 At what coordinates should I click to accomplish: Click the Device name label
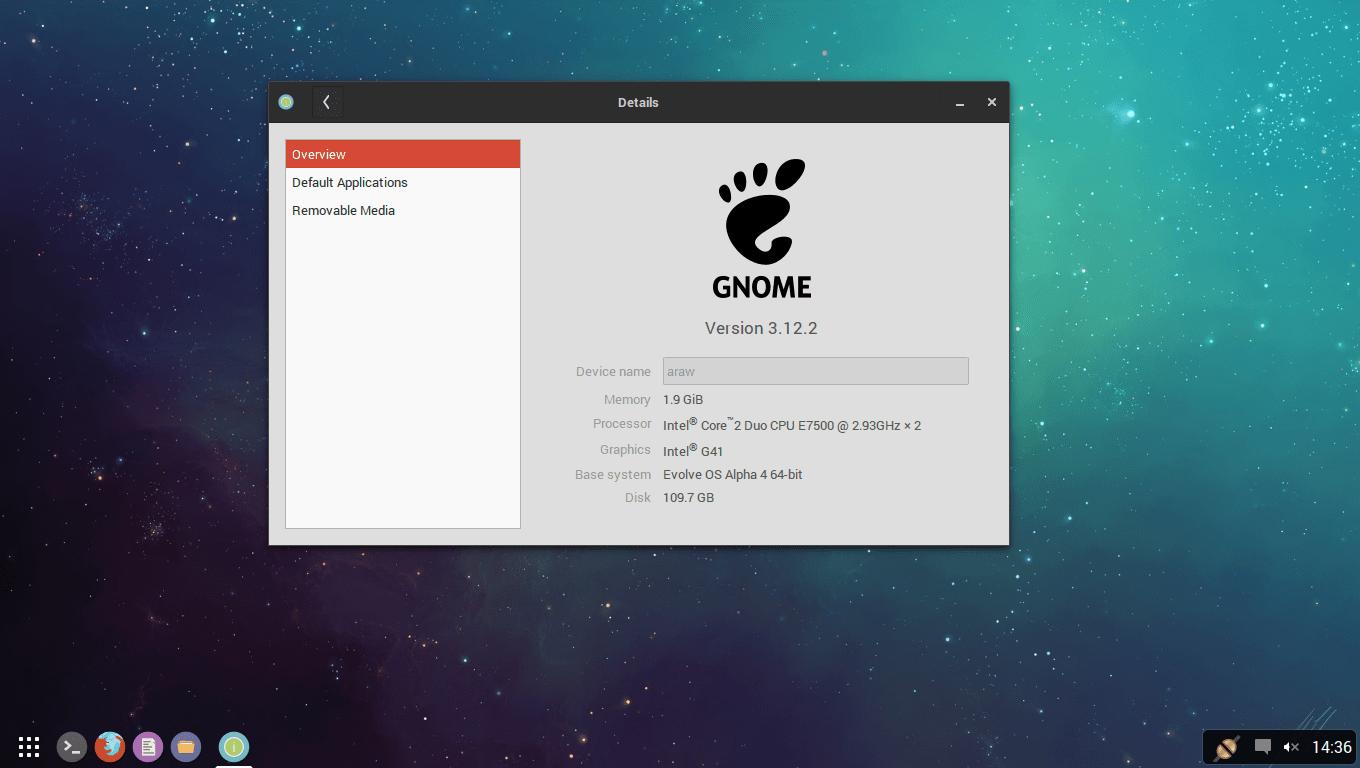tap(613, 371)
